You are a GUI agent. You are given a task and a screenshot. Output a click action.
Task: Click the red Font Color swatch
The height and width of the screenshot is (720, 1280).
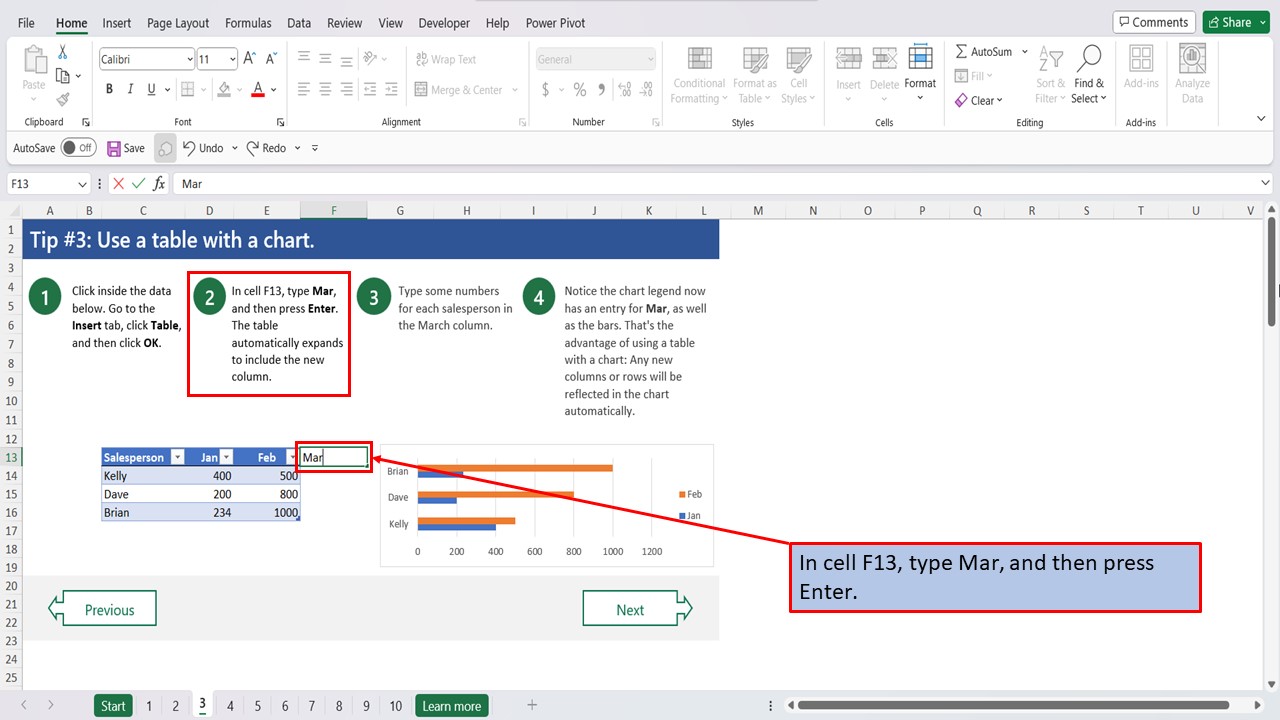[x=258, y=90]
